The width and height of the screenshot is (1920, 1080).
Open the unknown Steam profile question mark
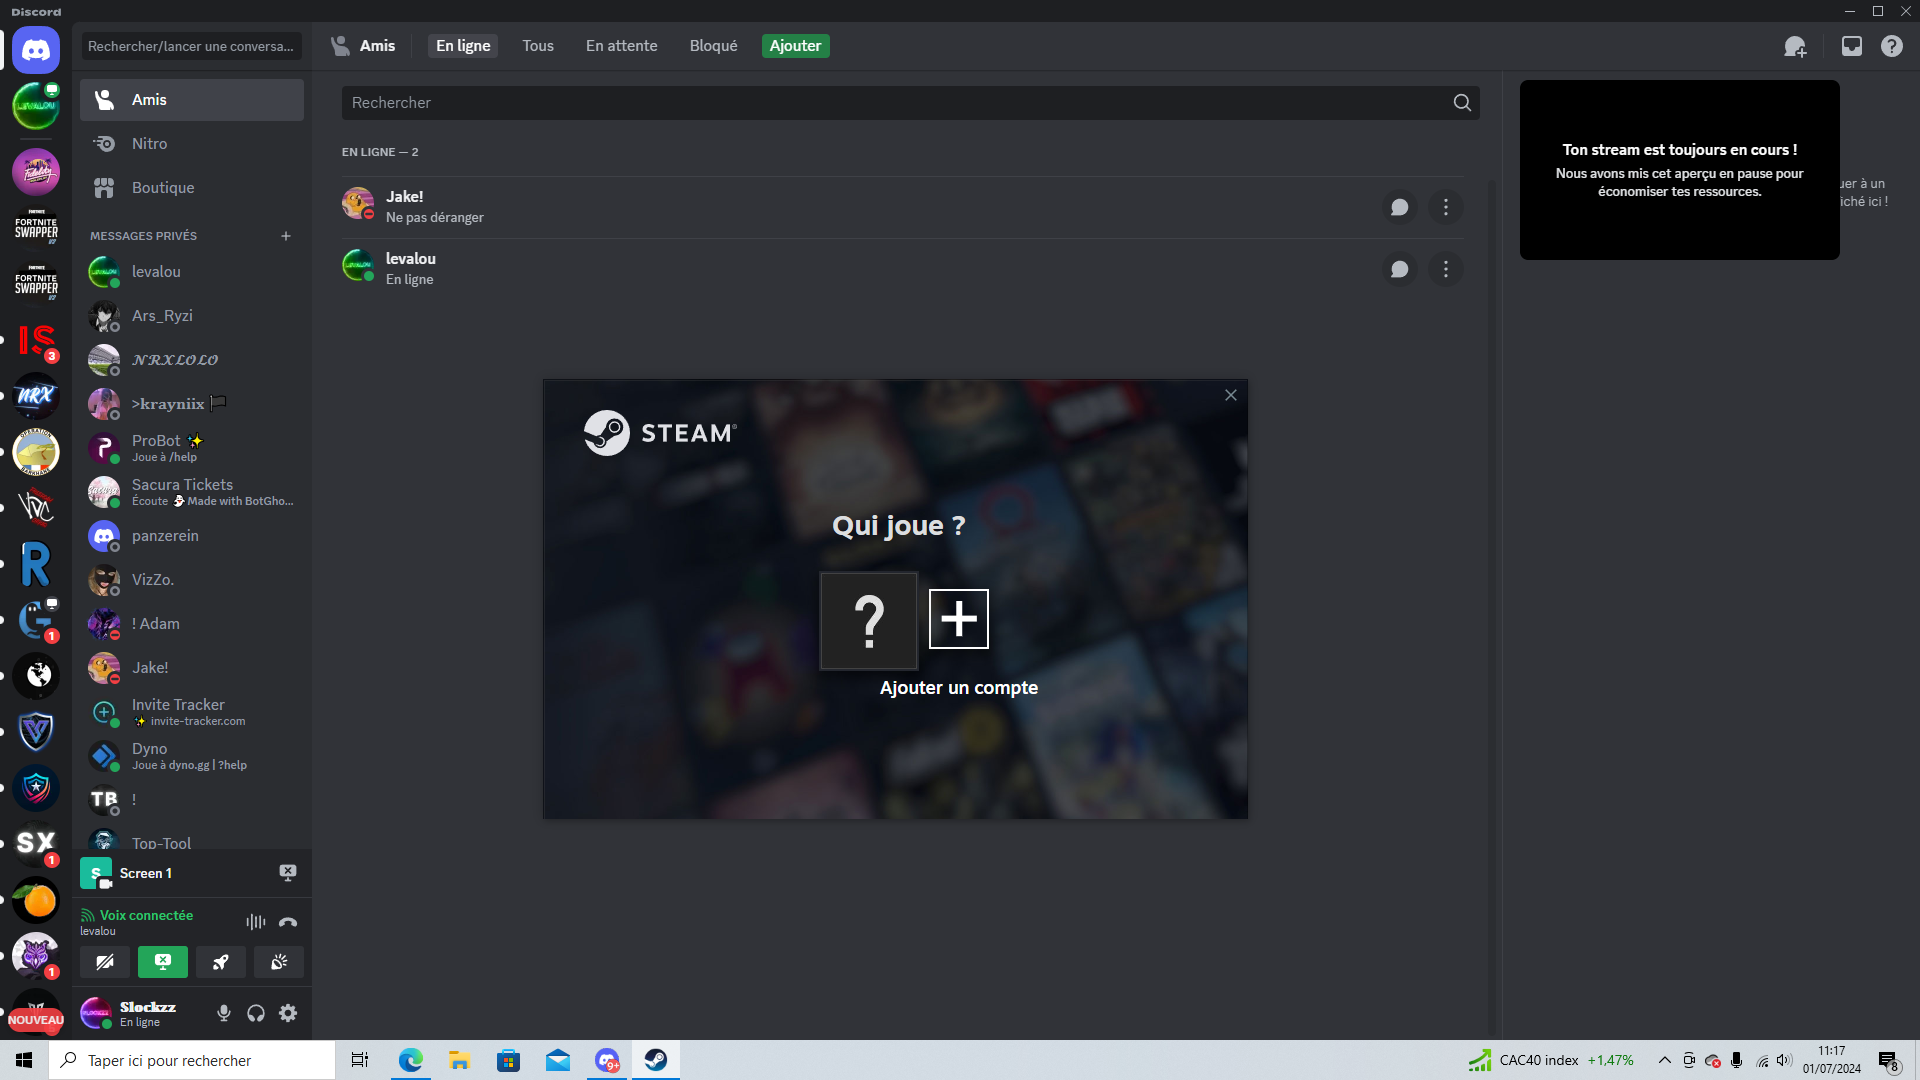[869, 621]
